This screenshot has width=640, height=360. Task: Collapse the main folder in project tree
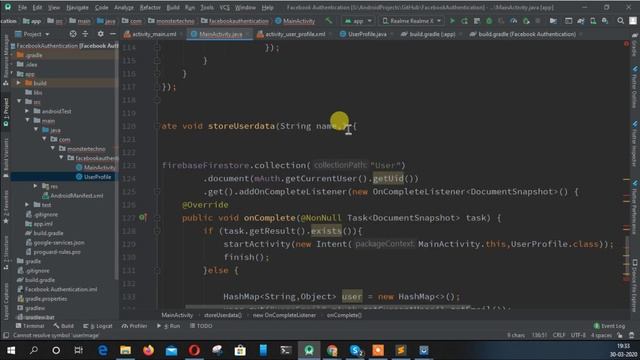pos(27,120)
